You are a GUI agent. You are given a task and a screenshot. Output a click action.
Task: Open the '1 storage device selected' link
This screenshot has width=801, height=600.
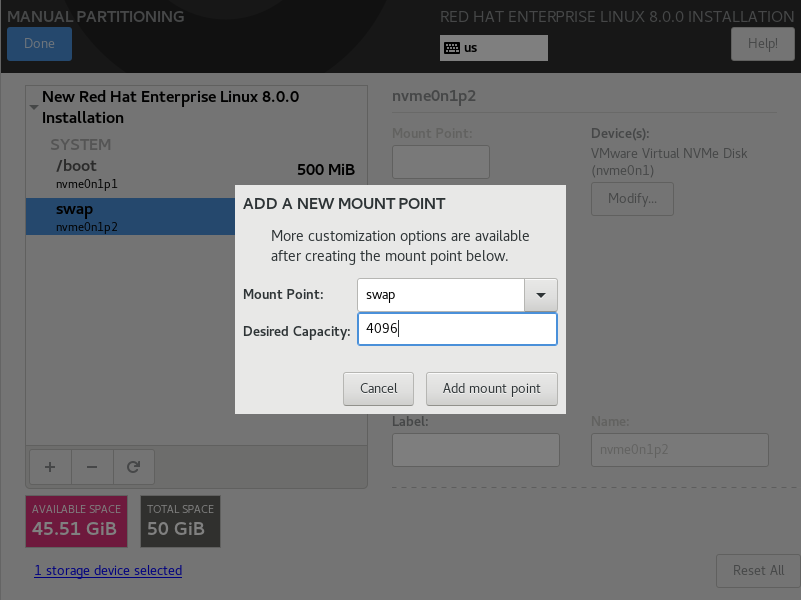tap(108, 570)
